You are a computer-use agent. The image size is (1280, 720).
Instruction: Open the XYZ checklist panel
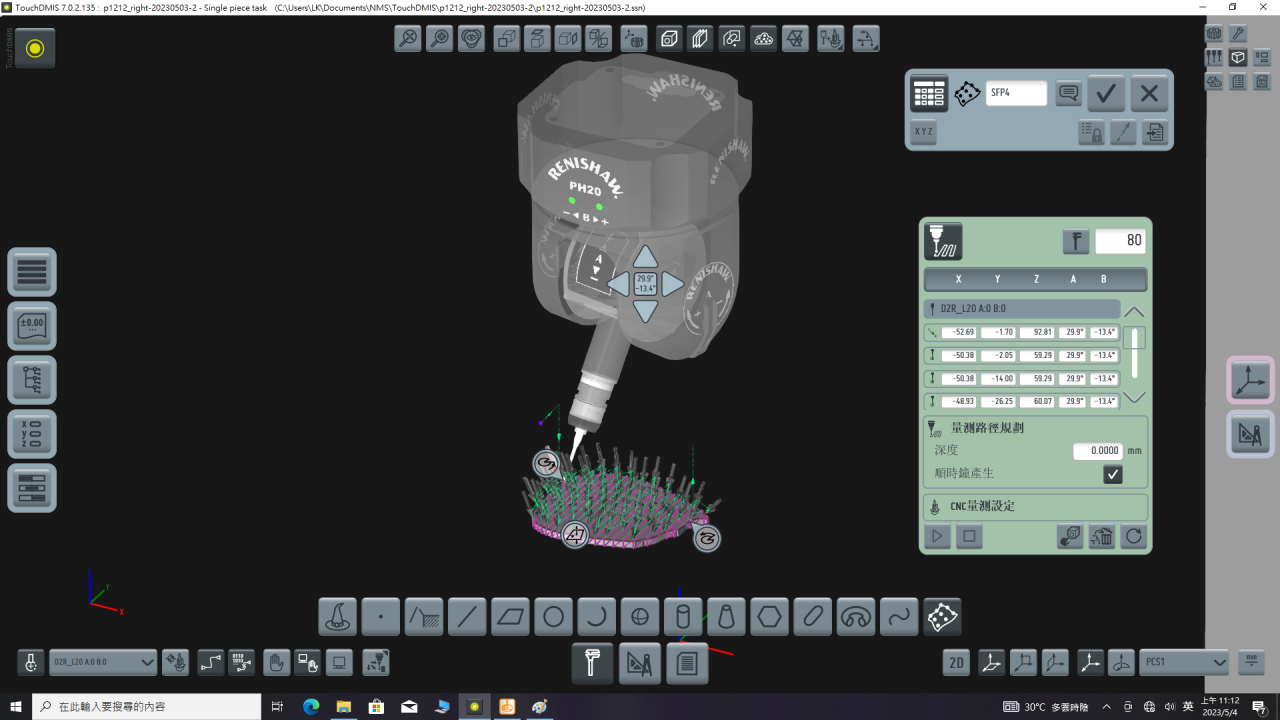(32, 434)
